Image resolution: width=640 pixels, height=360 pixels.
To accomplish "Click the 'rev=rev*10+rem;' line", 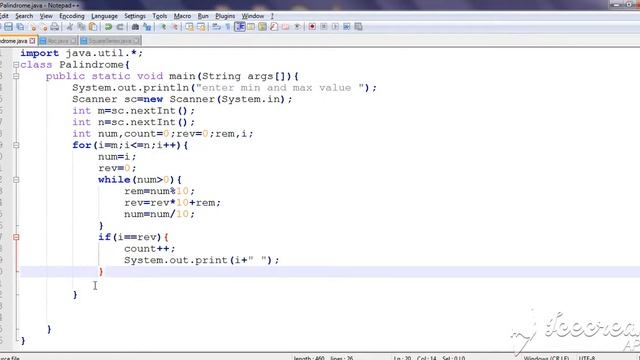I will click(x=172, y=202).
